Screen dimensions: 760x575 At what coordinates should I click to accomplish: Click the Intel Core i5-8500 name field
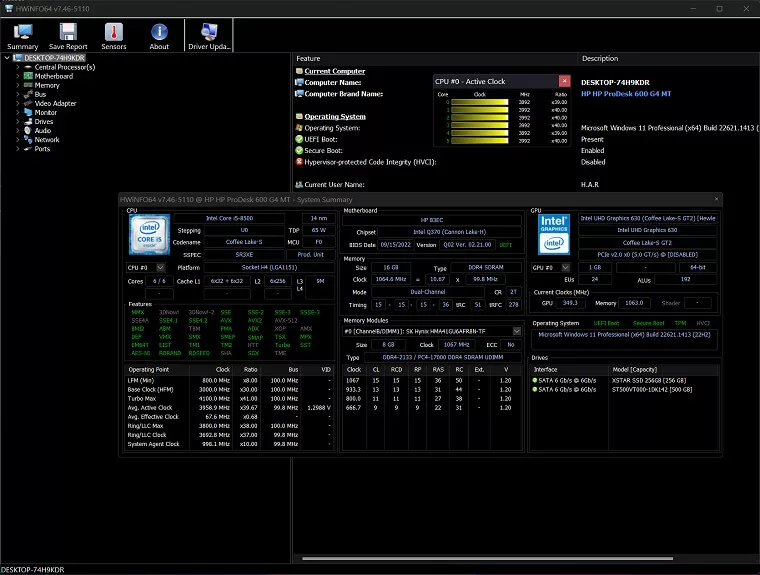coord(229,218)
